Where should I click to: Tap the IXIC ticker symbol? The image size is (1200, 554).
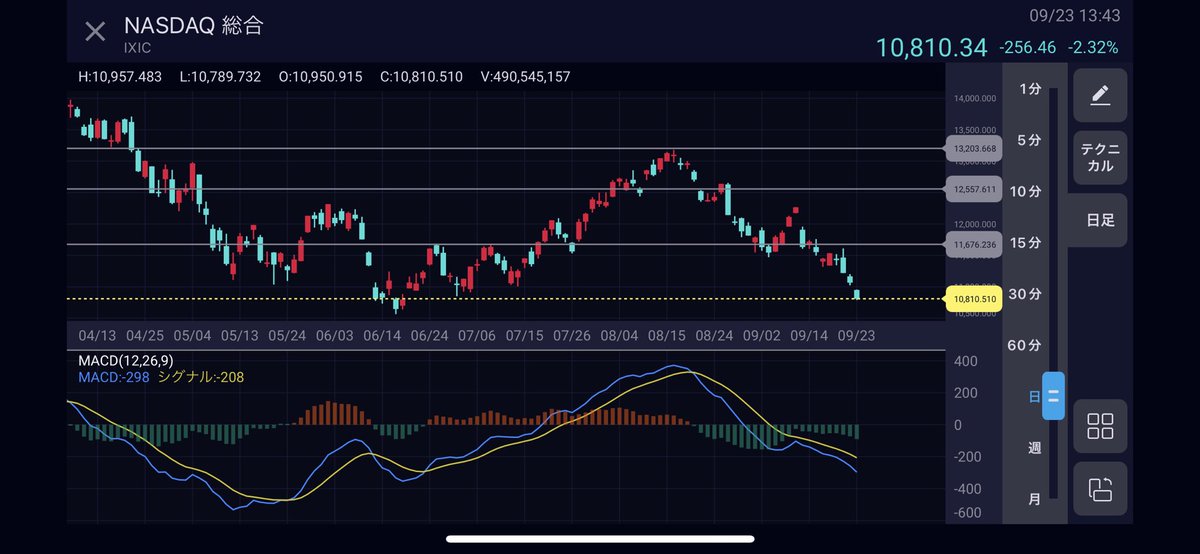(x=139, y=49)
